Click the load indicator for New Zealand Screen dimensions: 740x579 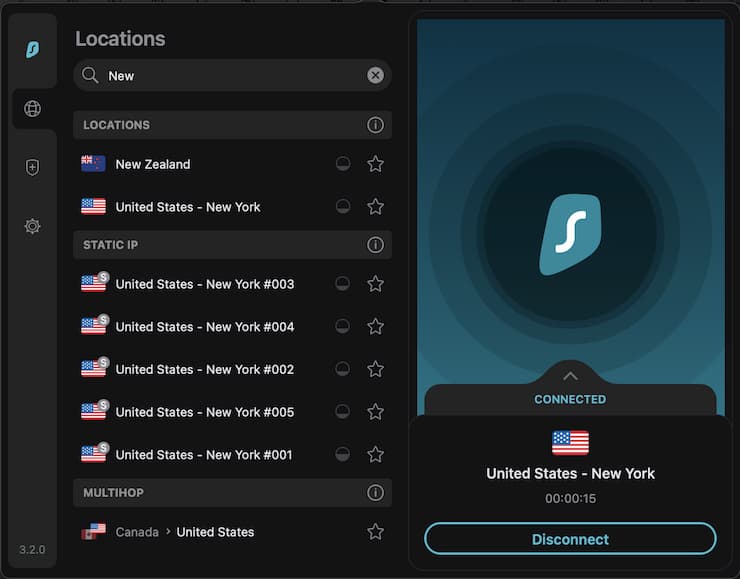(x=343, y=164)
